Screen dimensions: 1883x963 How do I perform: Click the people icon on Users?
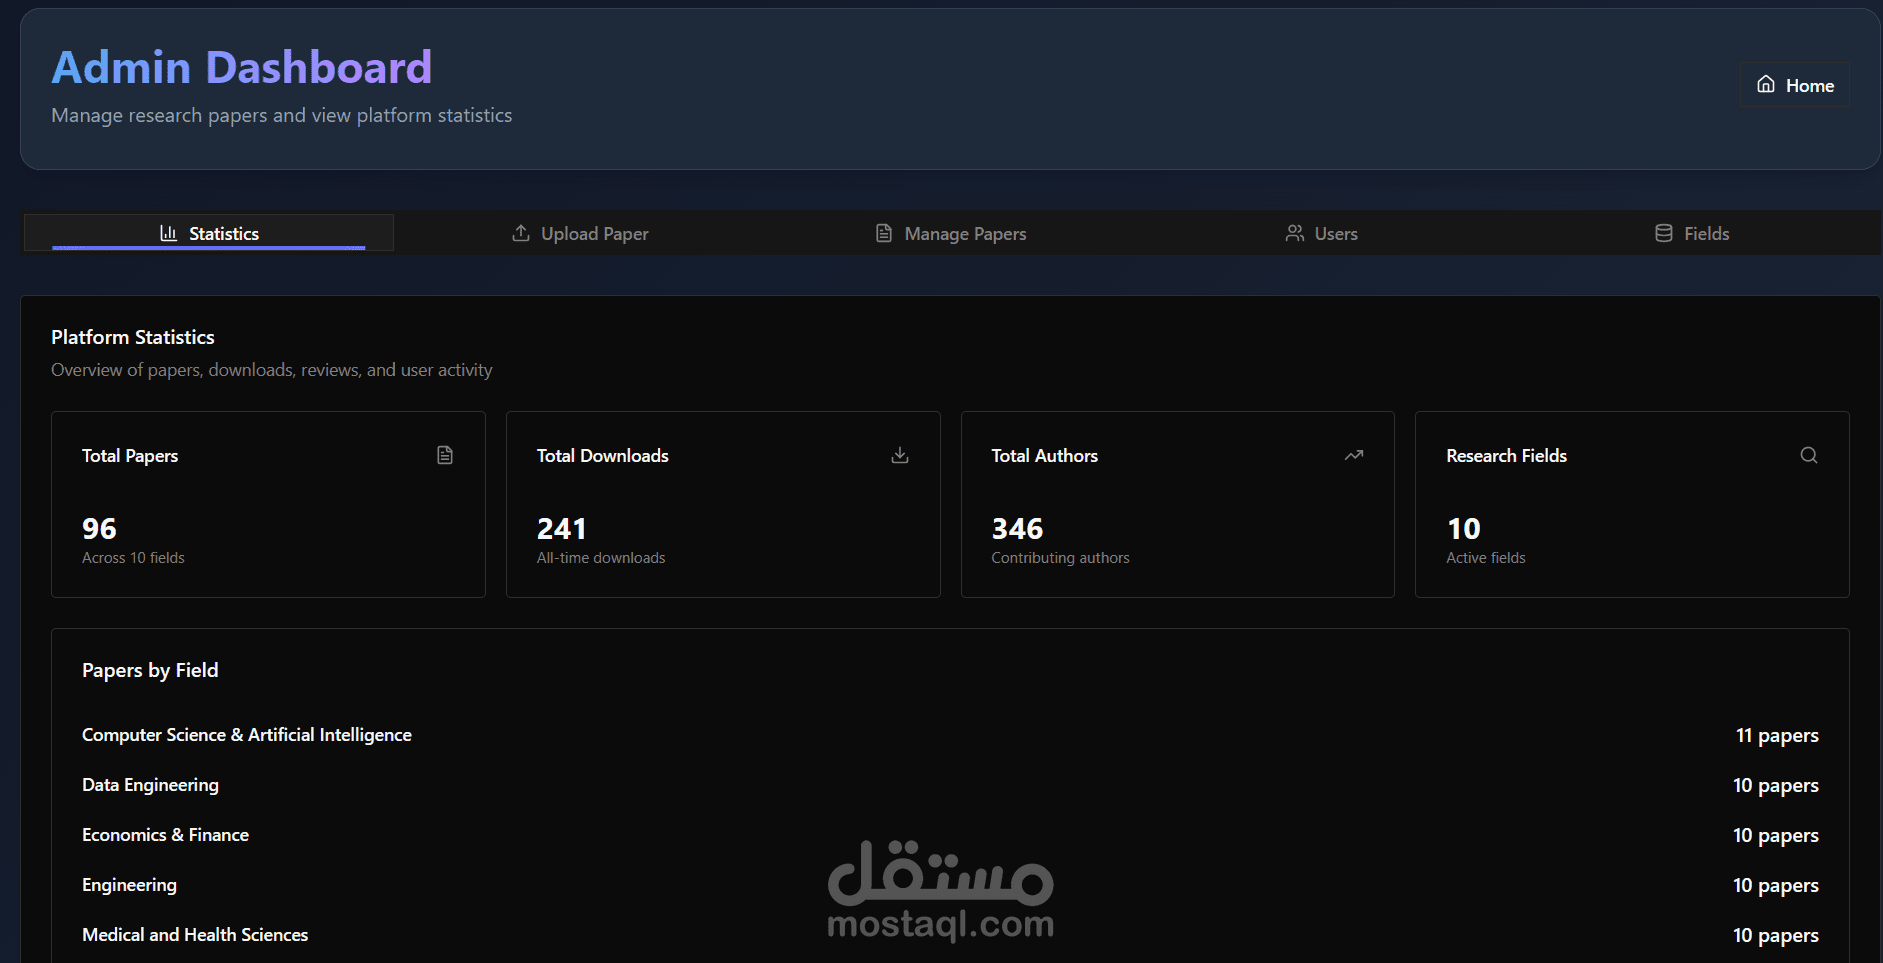[x=1295, y=233]
